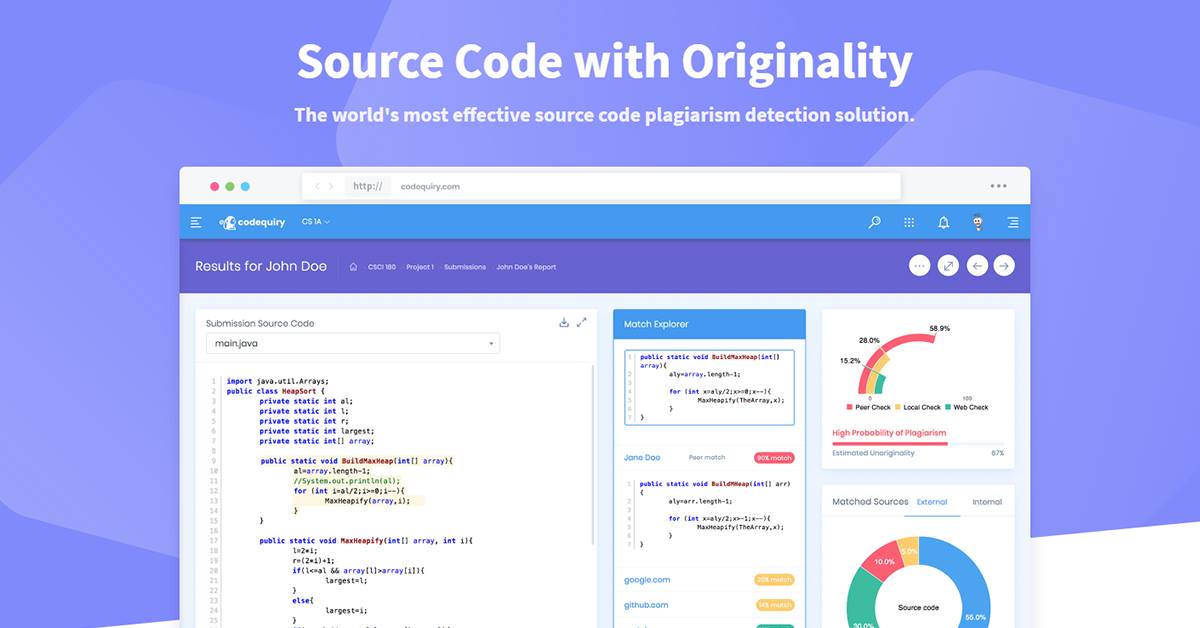Open the notifications bell
This screenshot has height=628, width=1200.
pyautogui.click(x=943, y=222)
